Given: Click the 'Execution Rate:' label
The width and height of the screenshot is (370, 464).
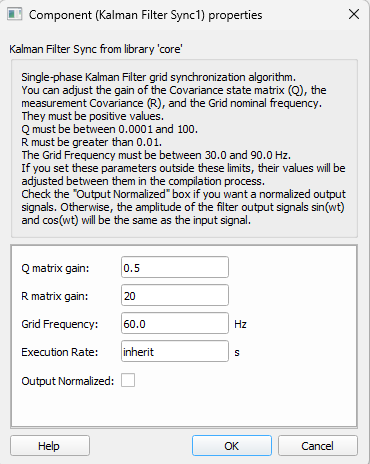Looking at the screenshot, I should 60,352.
